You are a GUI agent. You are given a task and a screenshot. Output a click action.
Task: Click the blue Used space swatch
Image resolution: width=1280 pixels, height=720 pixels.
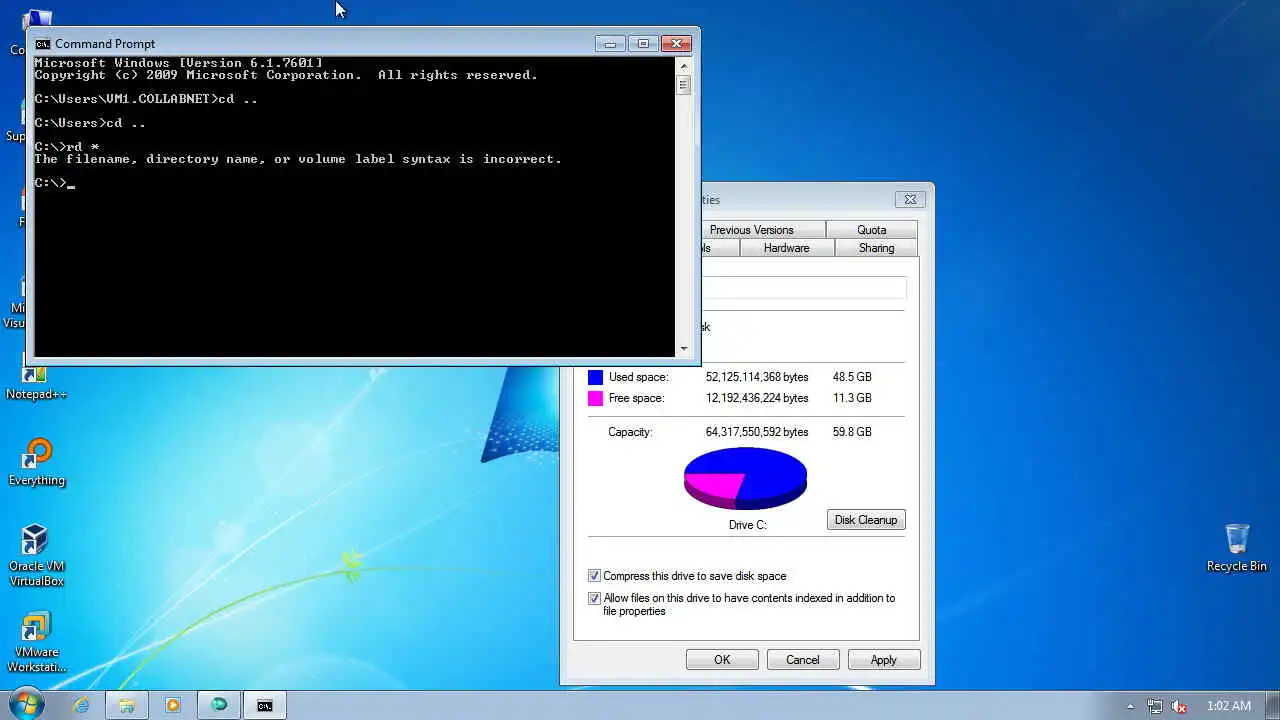(595, 377)
